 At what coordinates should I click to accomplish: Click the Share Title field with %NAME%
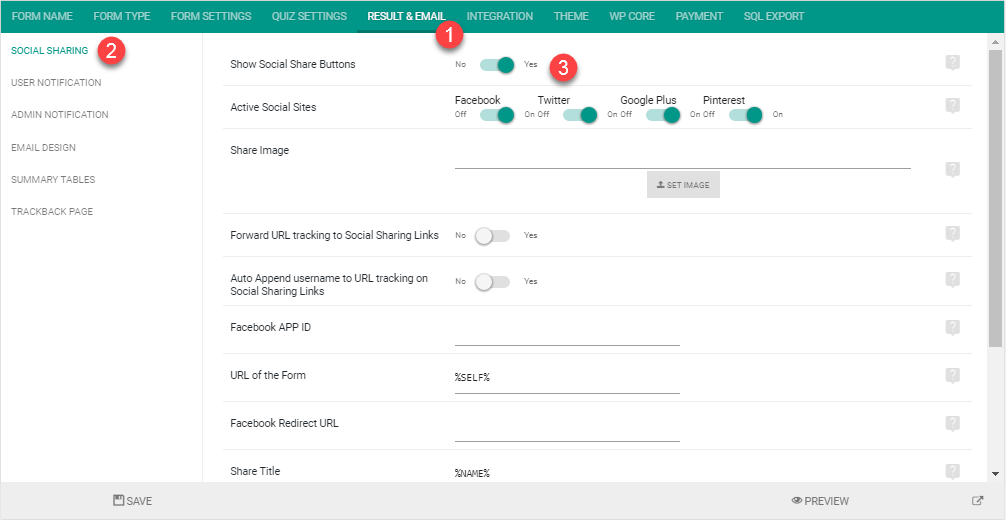click(567, 473)
